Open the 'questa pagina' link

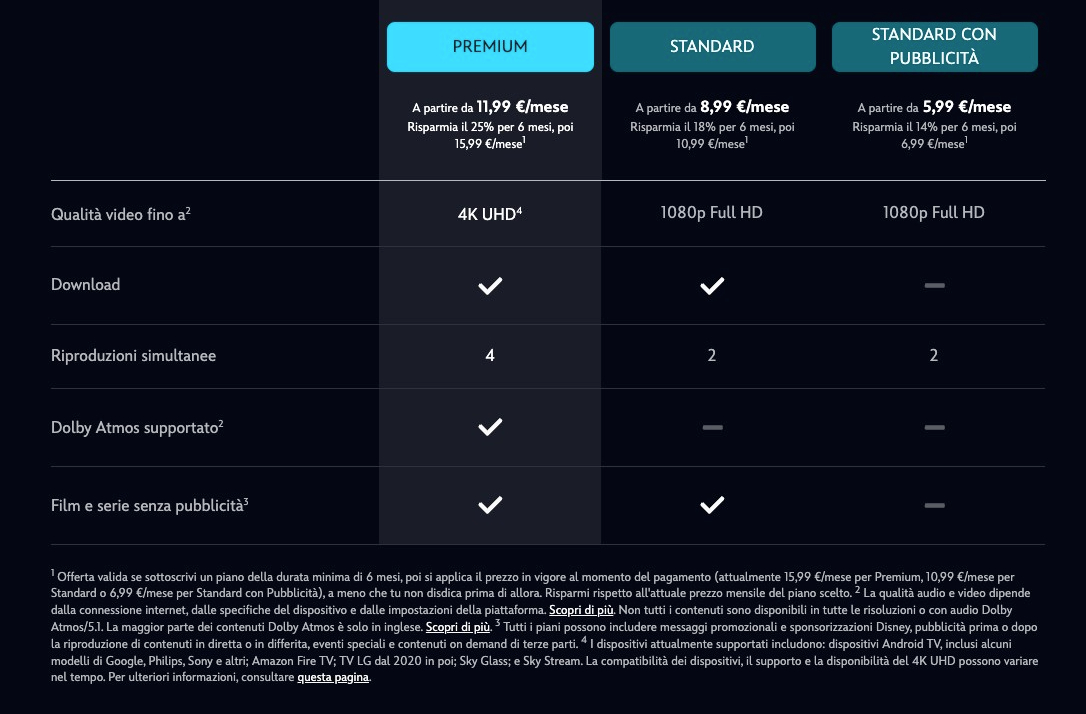coord(333,677)
